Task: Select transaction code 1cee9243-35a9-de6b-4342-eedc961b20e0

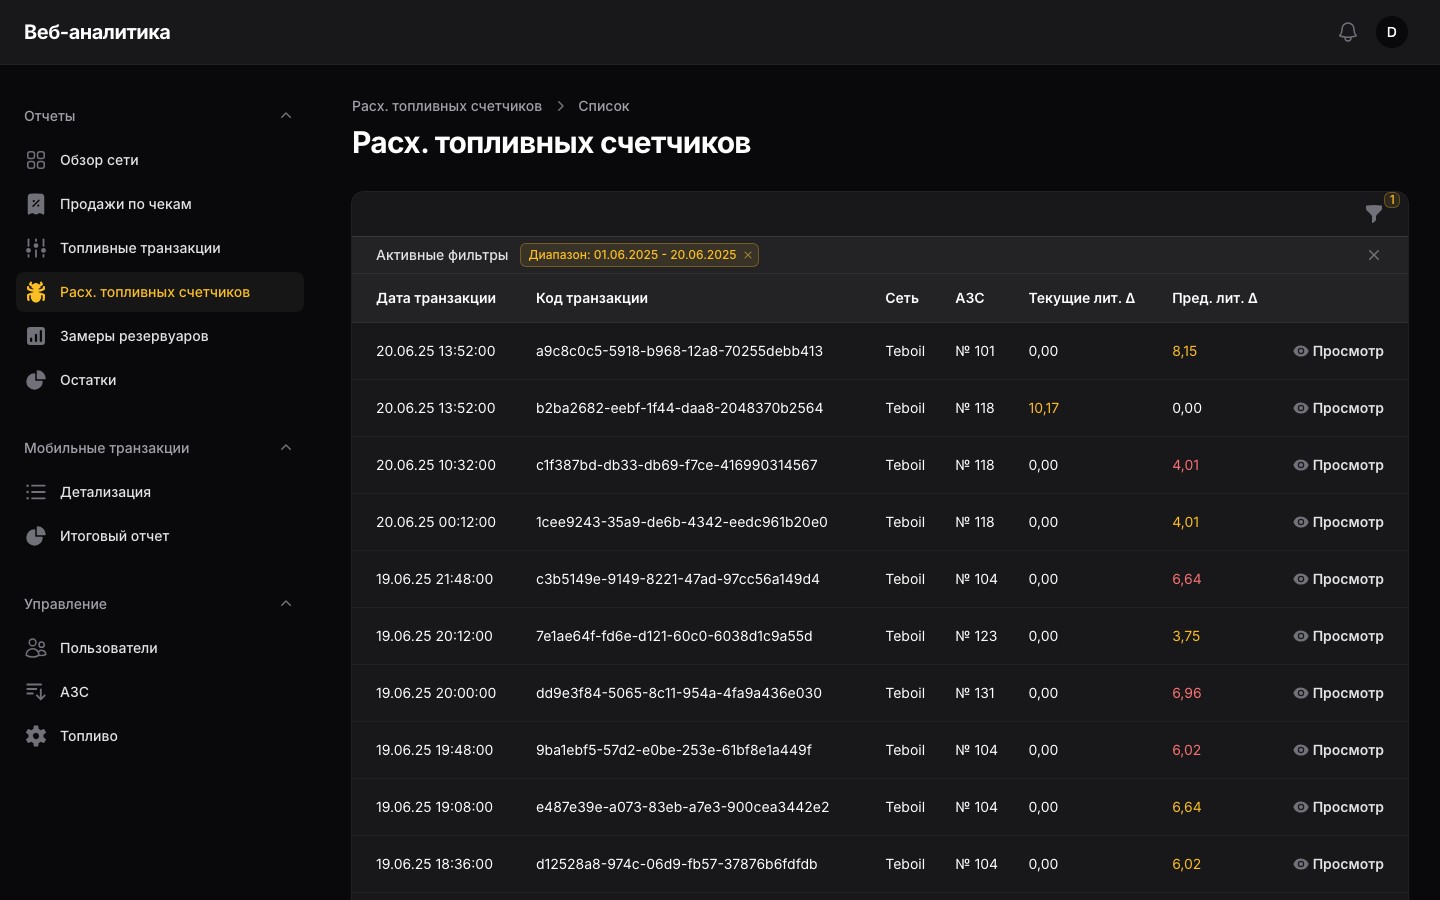Action: [682, 522]
